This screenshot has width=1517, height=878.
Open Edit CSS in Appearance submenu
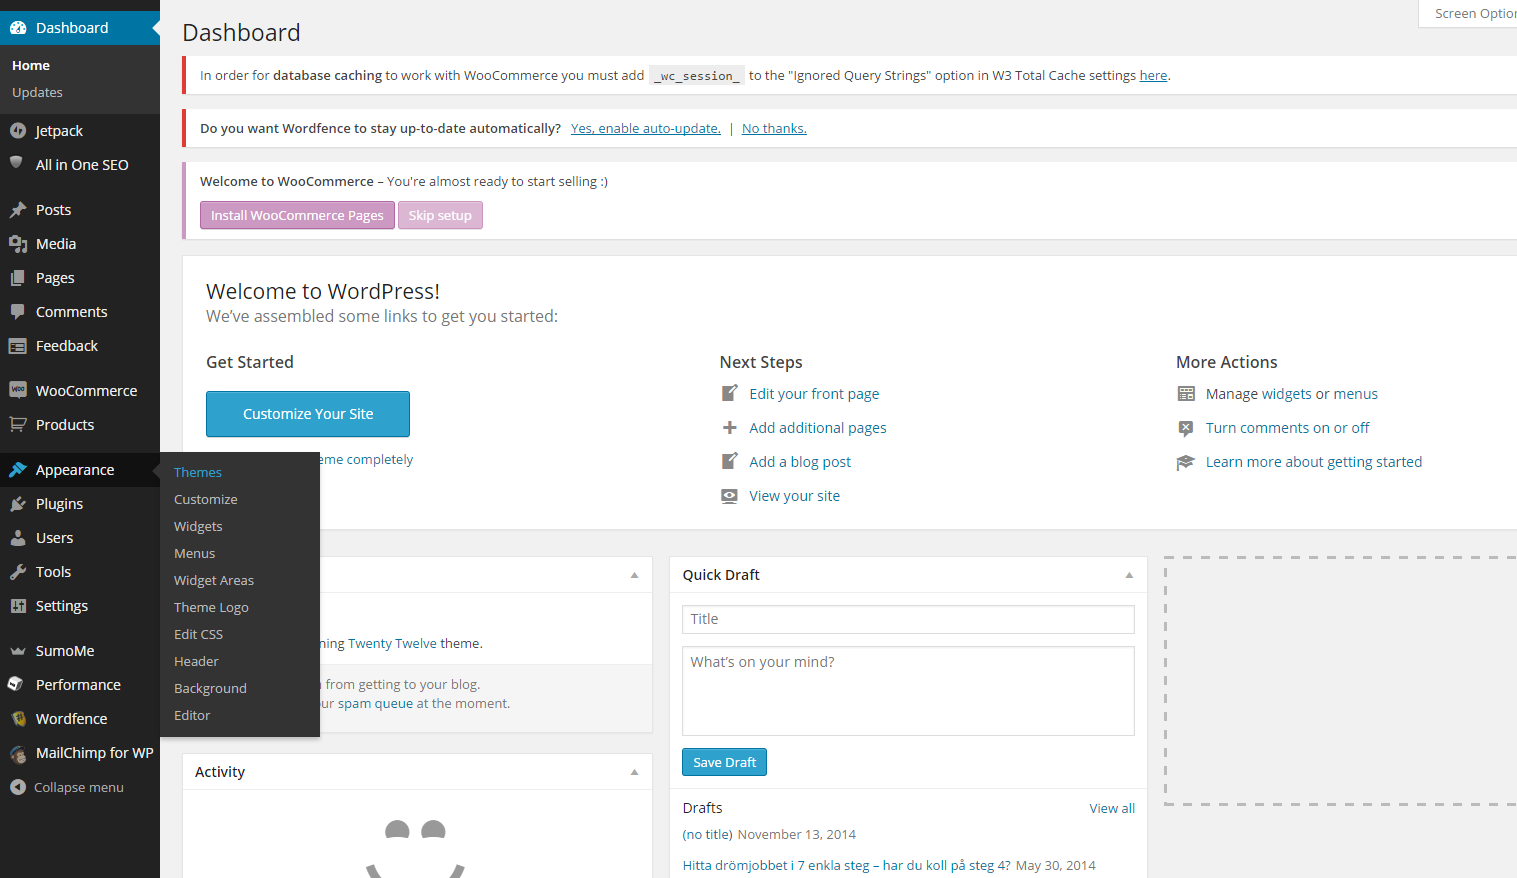tap(198, 634)
